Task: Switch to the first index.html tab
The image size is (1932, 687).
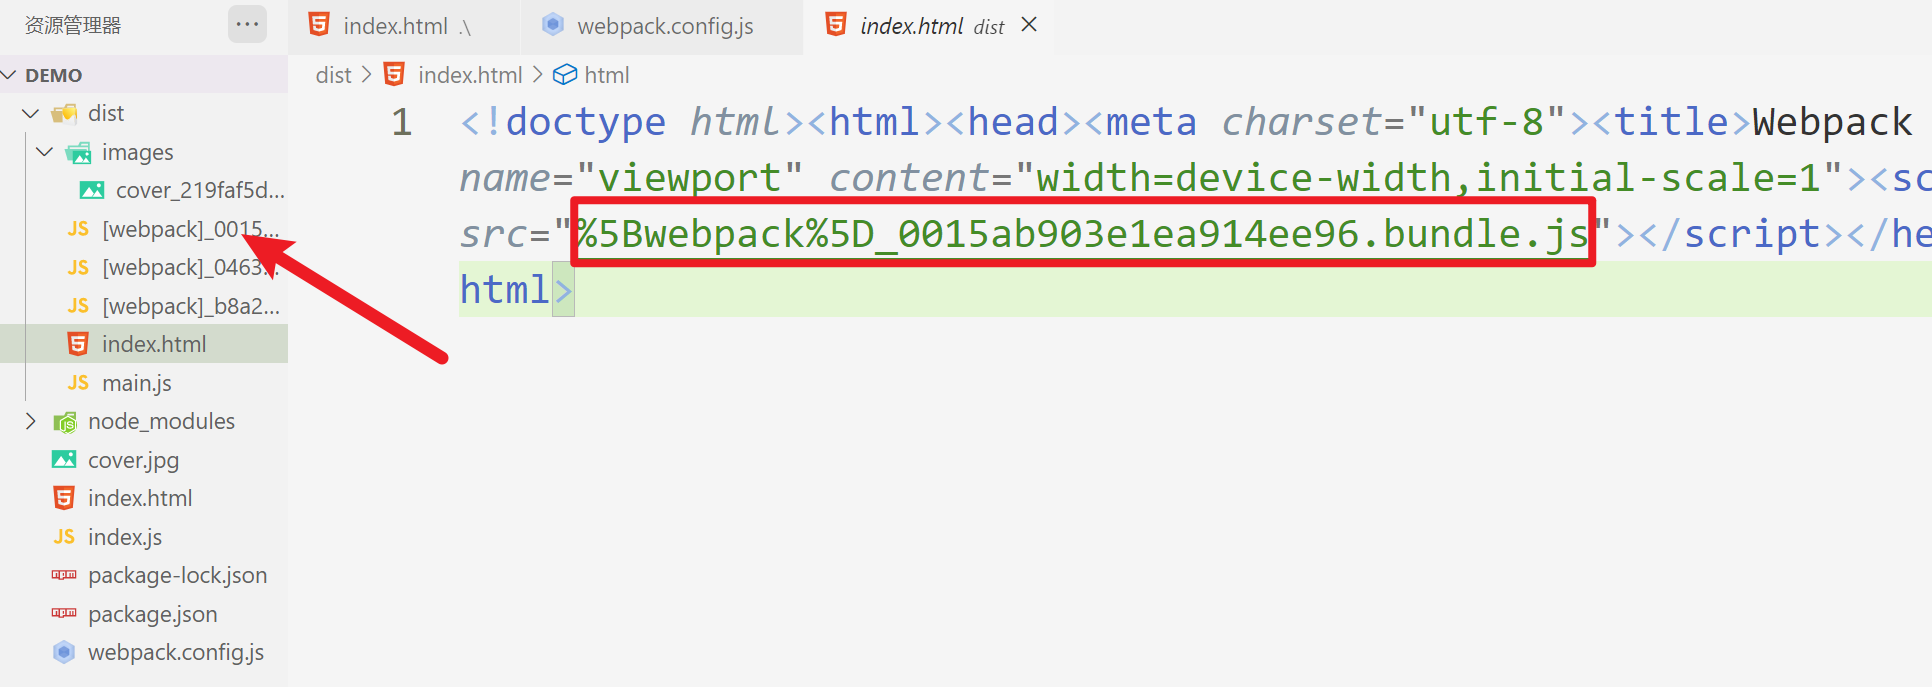Action: coord(395,26)
